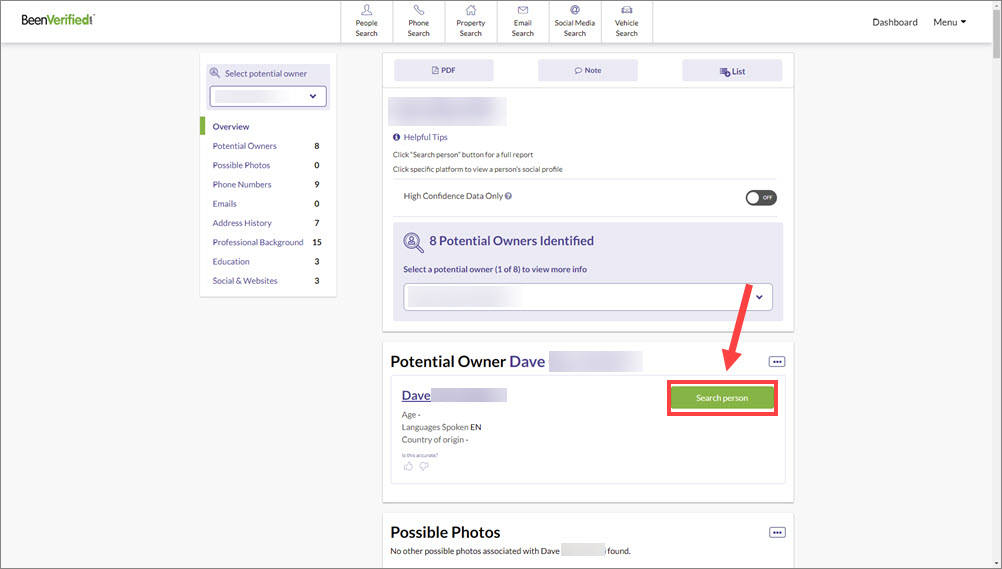Click the magnifier icon beside Select potential owner

215,73
